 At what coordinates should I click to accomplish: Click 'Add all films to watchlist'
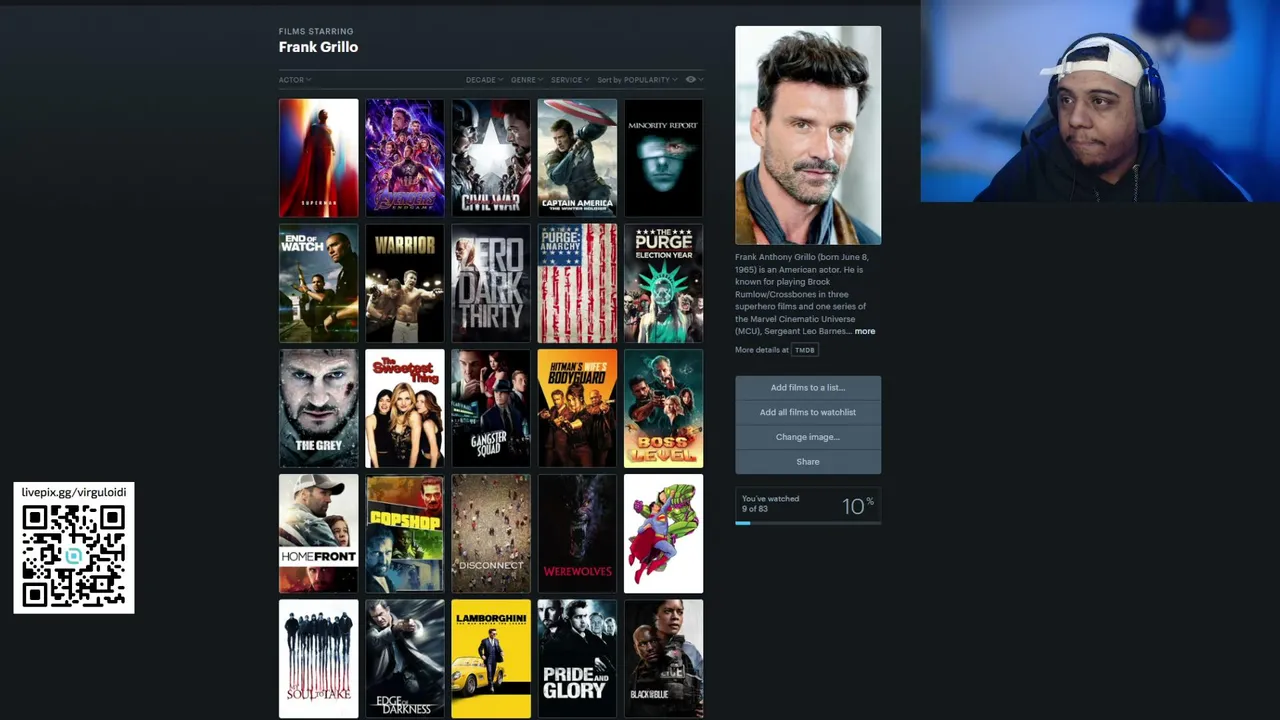click(808, 412)
